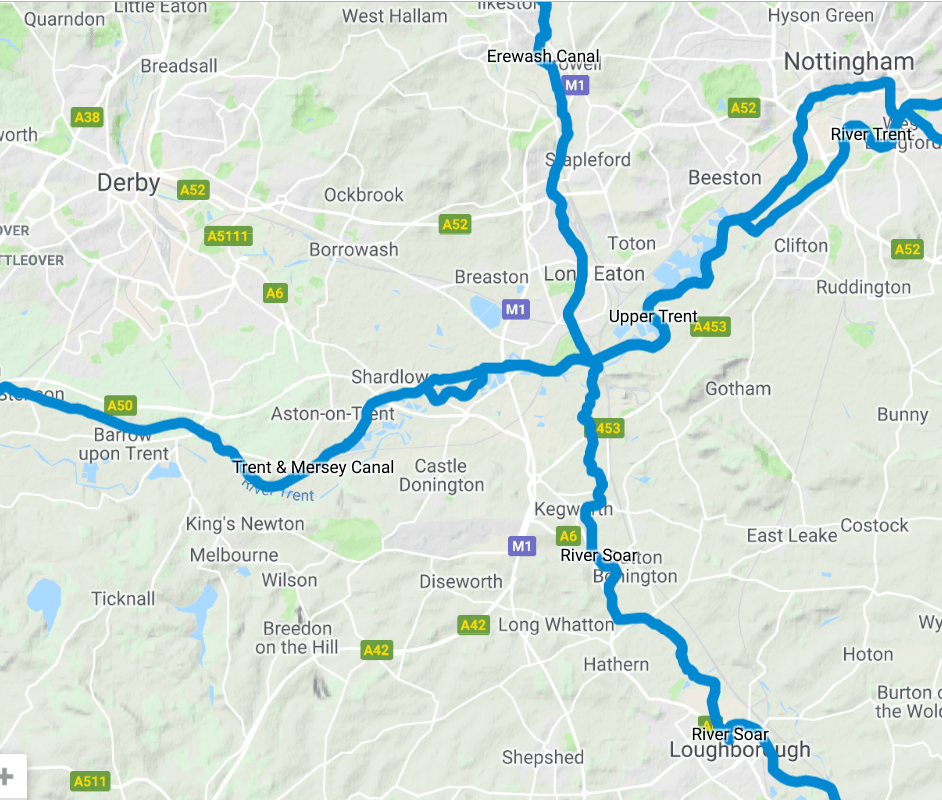Click the A5111 road shield
The height and width of the screenshot is (800, 942).
pyautogui.click(x=228, y=236)
